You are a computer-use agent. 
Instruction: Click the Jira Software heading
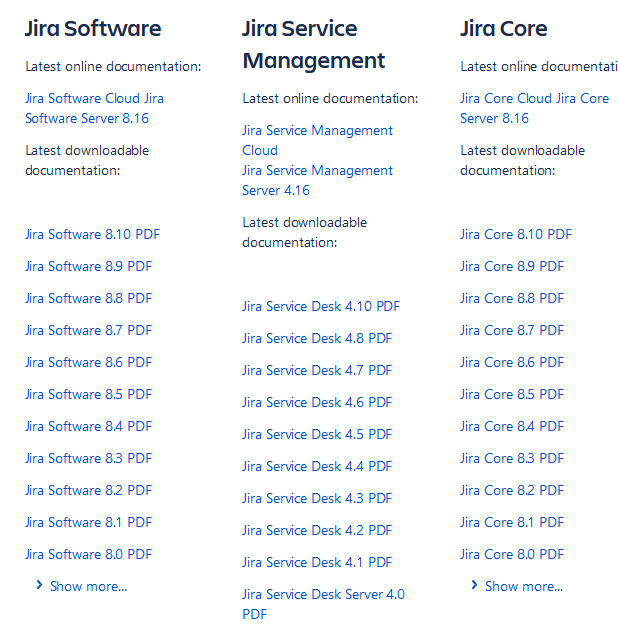93,29
